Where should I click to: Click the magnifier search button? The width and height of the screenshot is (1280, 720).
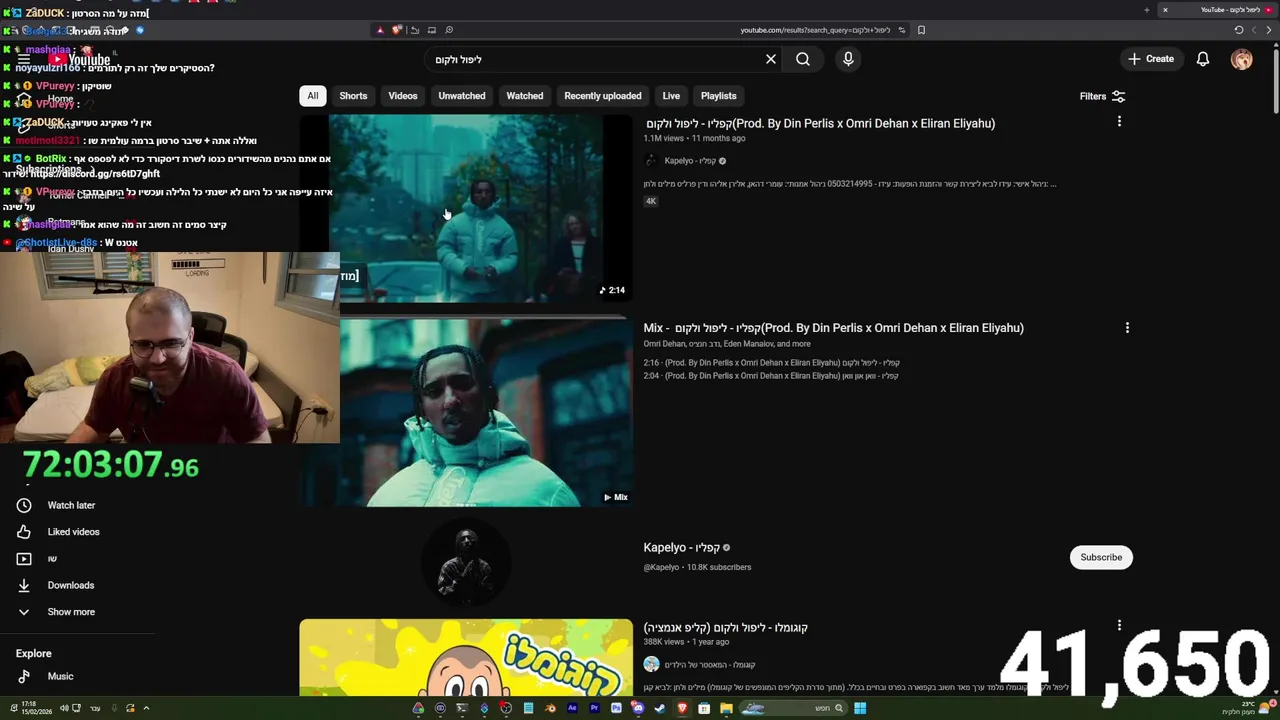[x=803, y=59]
